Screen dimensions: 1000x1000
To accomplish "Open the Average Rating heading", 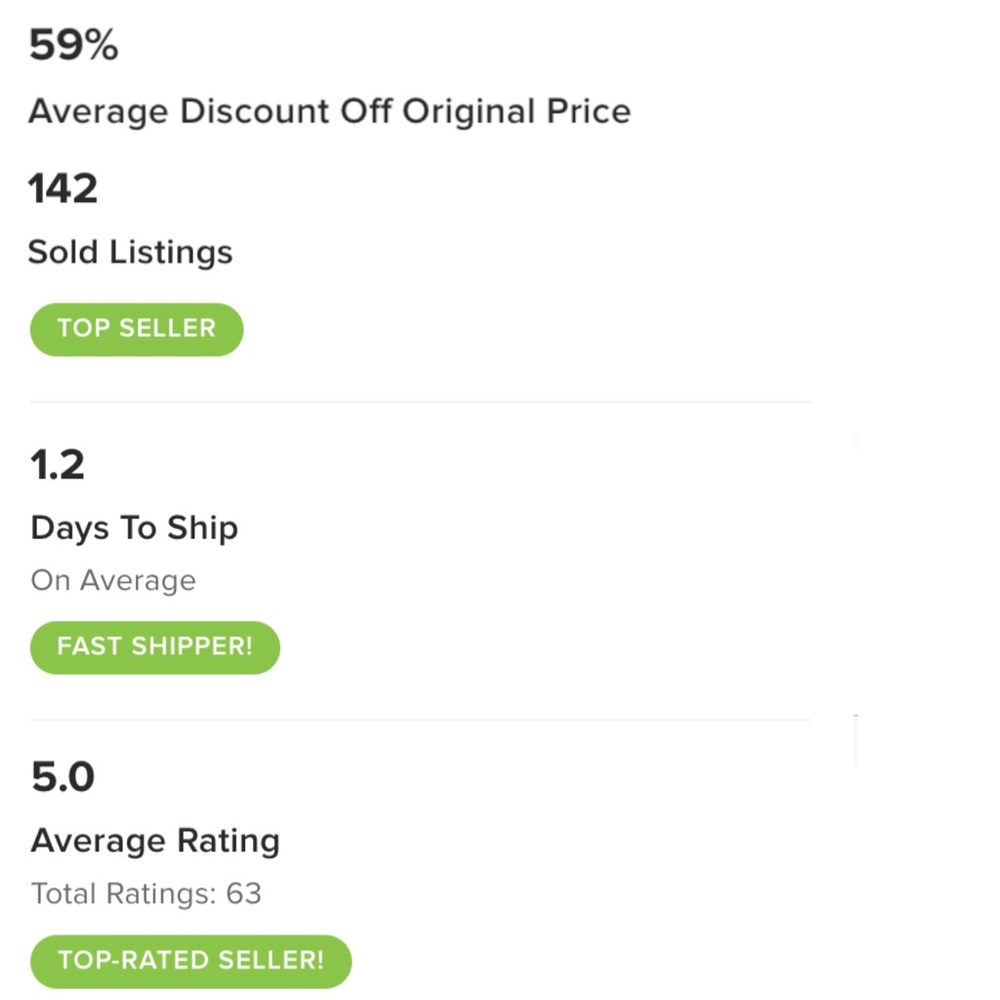I will [x=156, y=841].
